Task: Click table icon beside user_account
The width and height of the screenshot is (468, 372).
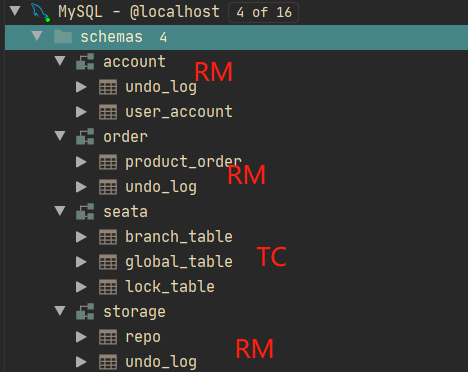Action: pyautogui.click(x=108, y=112)
